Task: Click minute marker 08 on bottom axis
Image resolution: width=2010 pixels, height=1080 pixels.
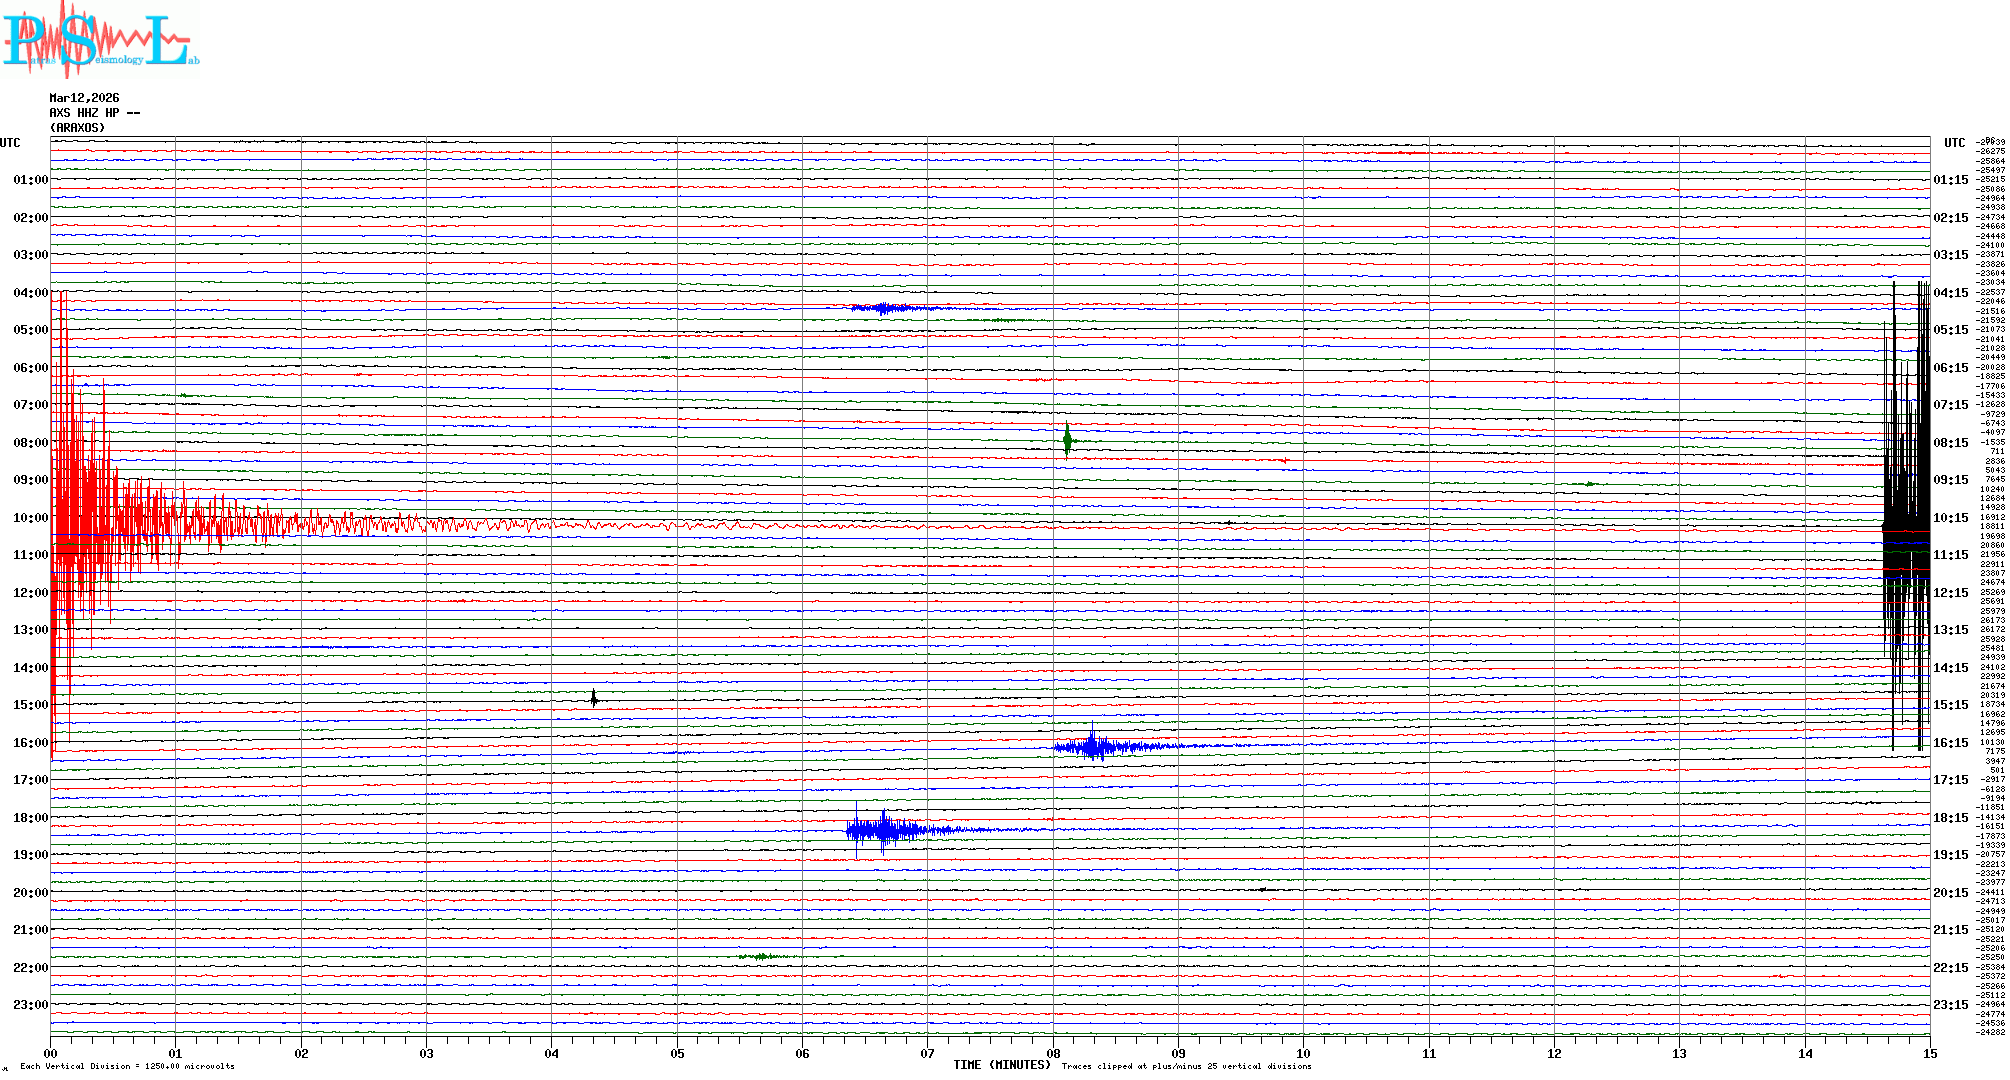Action: (1053, 1053)
